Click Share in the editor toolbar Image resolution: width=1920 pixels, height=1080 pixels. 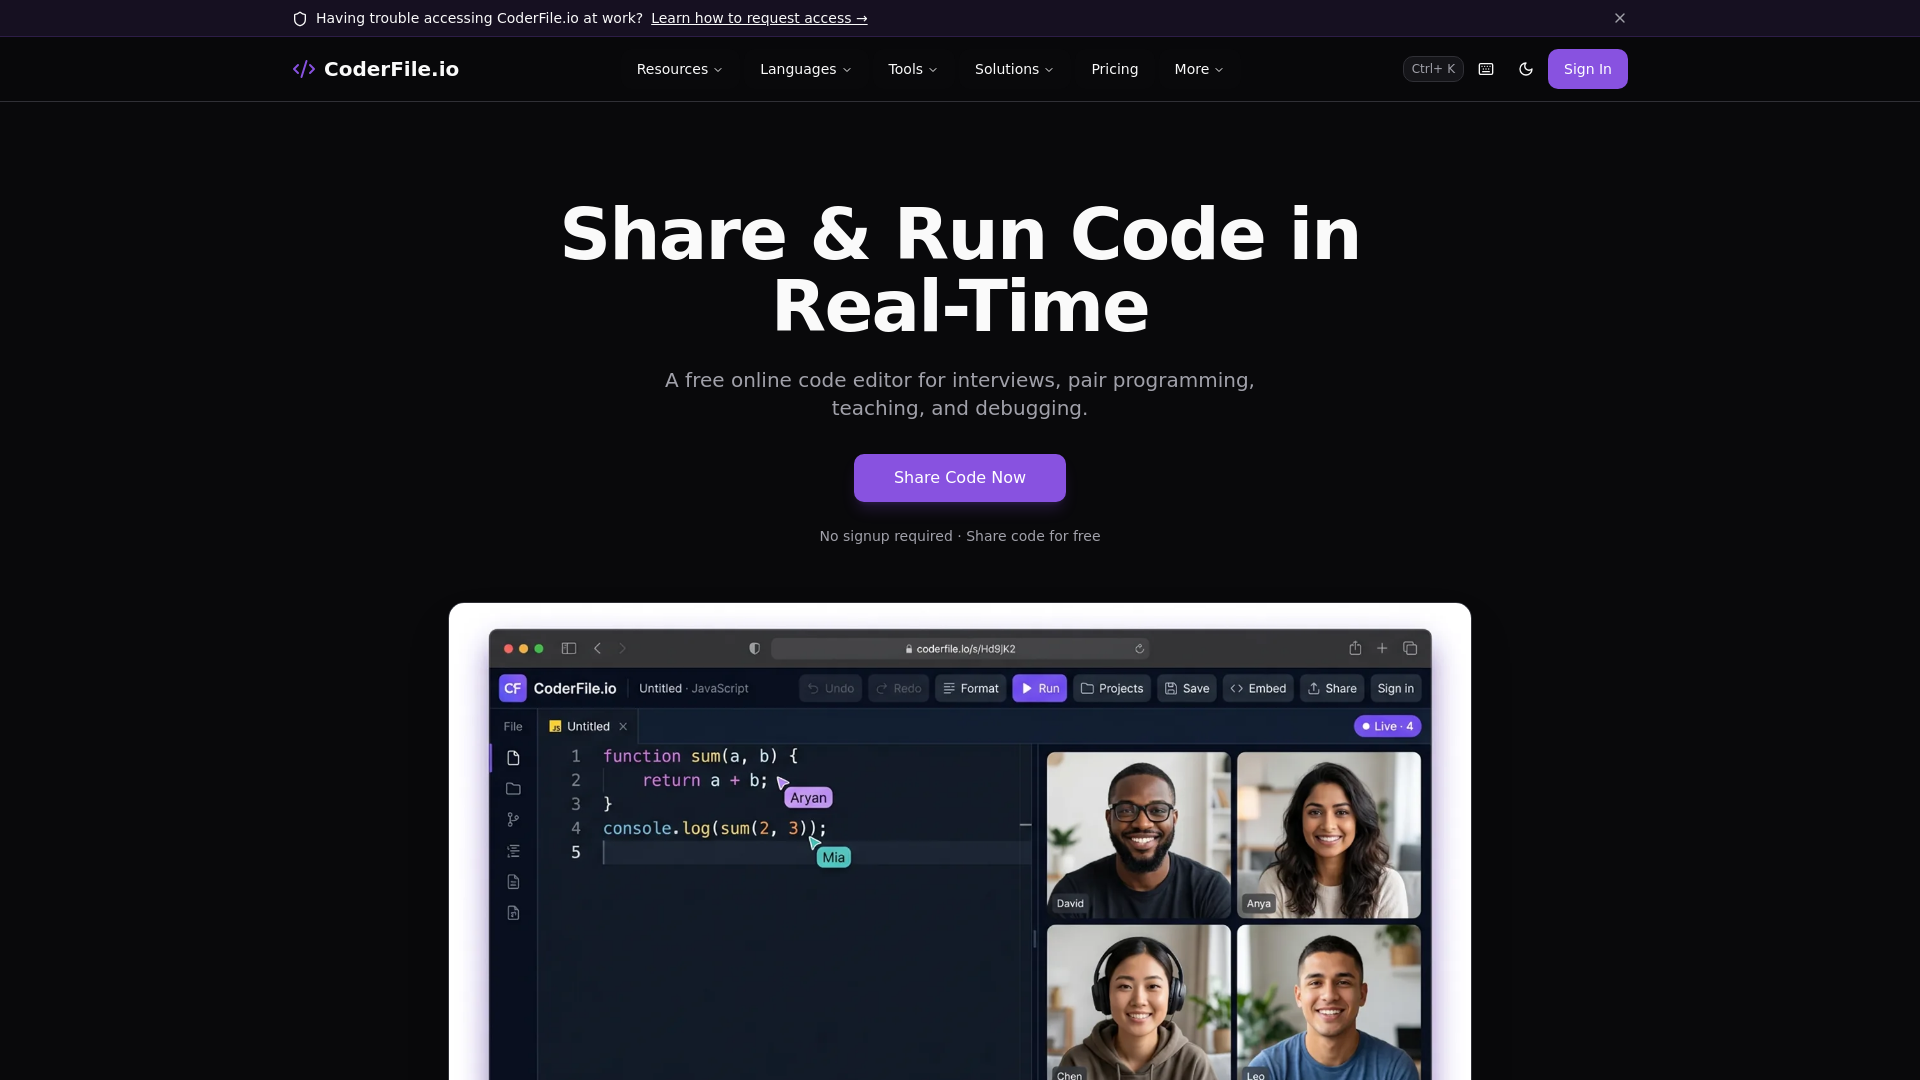click(1331, 688)
